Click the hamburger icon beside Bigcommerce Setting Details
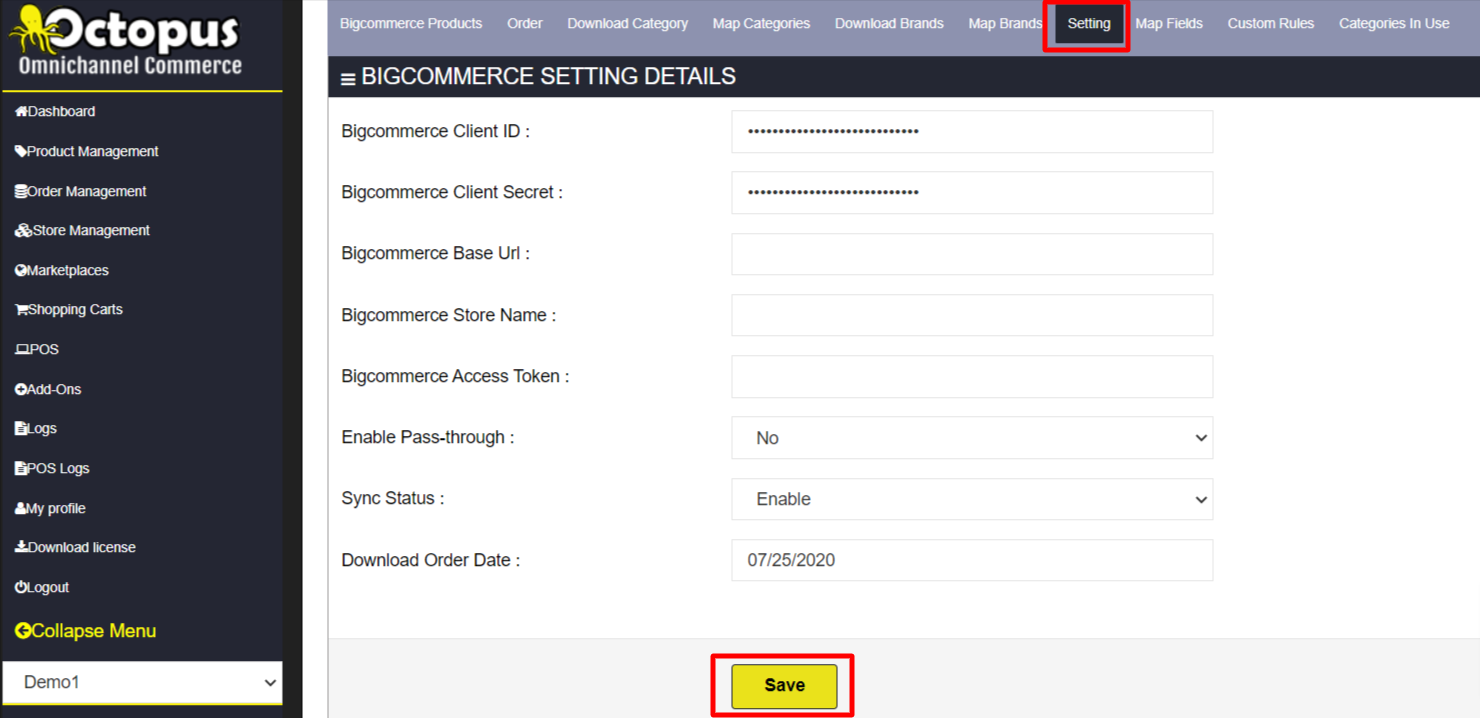The width and height of the screenshot is (1480, 718). coord(348,79)
